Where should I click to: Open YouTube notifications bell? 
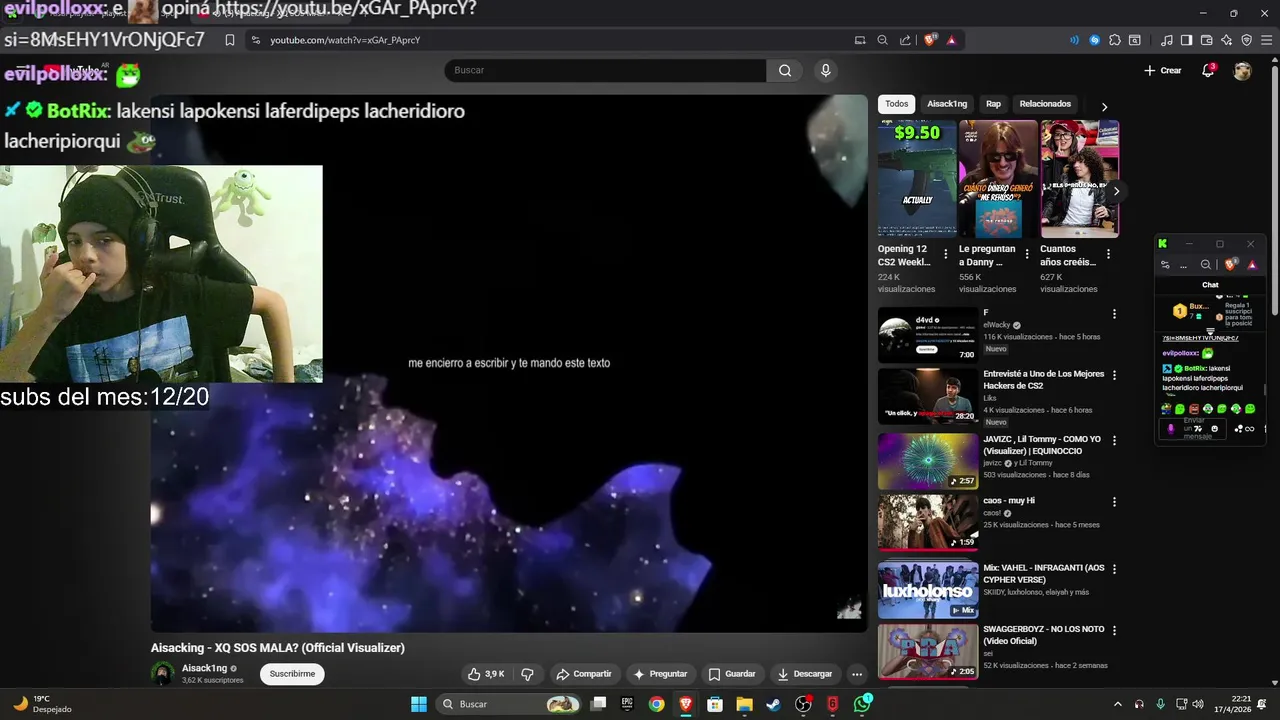pyautogui.click(x=1208, y=70)
